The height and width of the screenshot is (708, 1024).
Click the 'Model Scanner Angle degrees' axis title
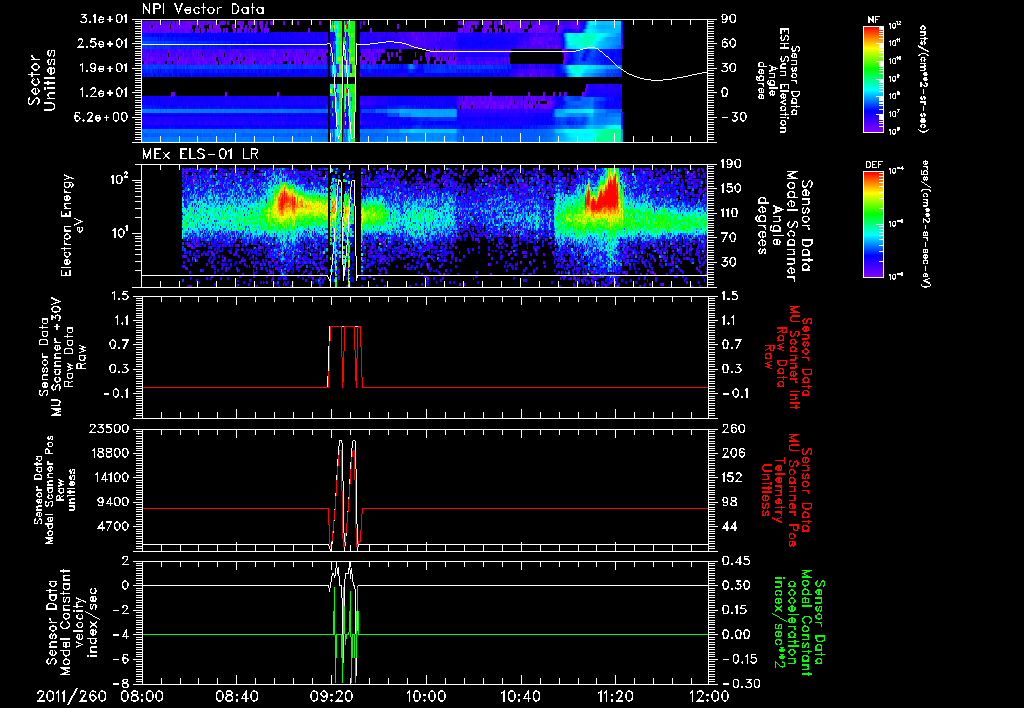coord(784,225)
